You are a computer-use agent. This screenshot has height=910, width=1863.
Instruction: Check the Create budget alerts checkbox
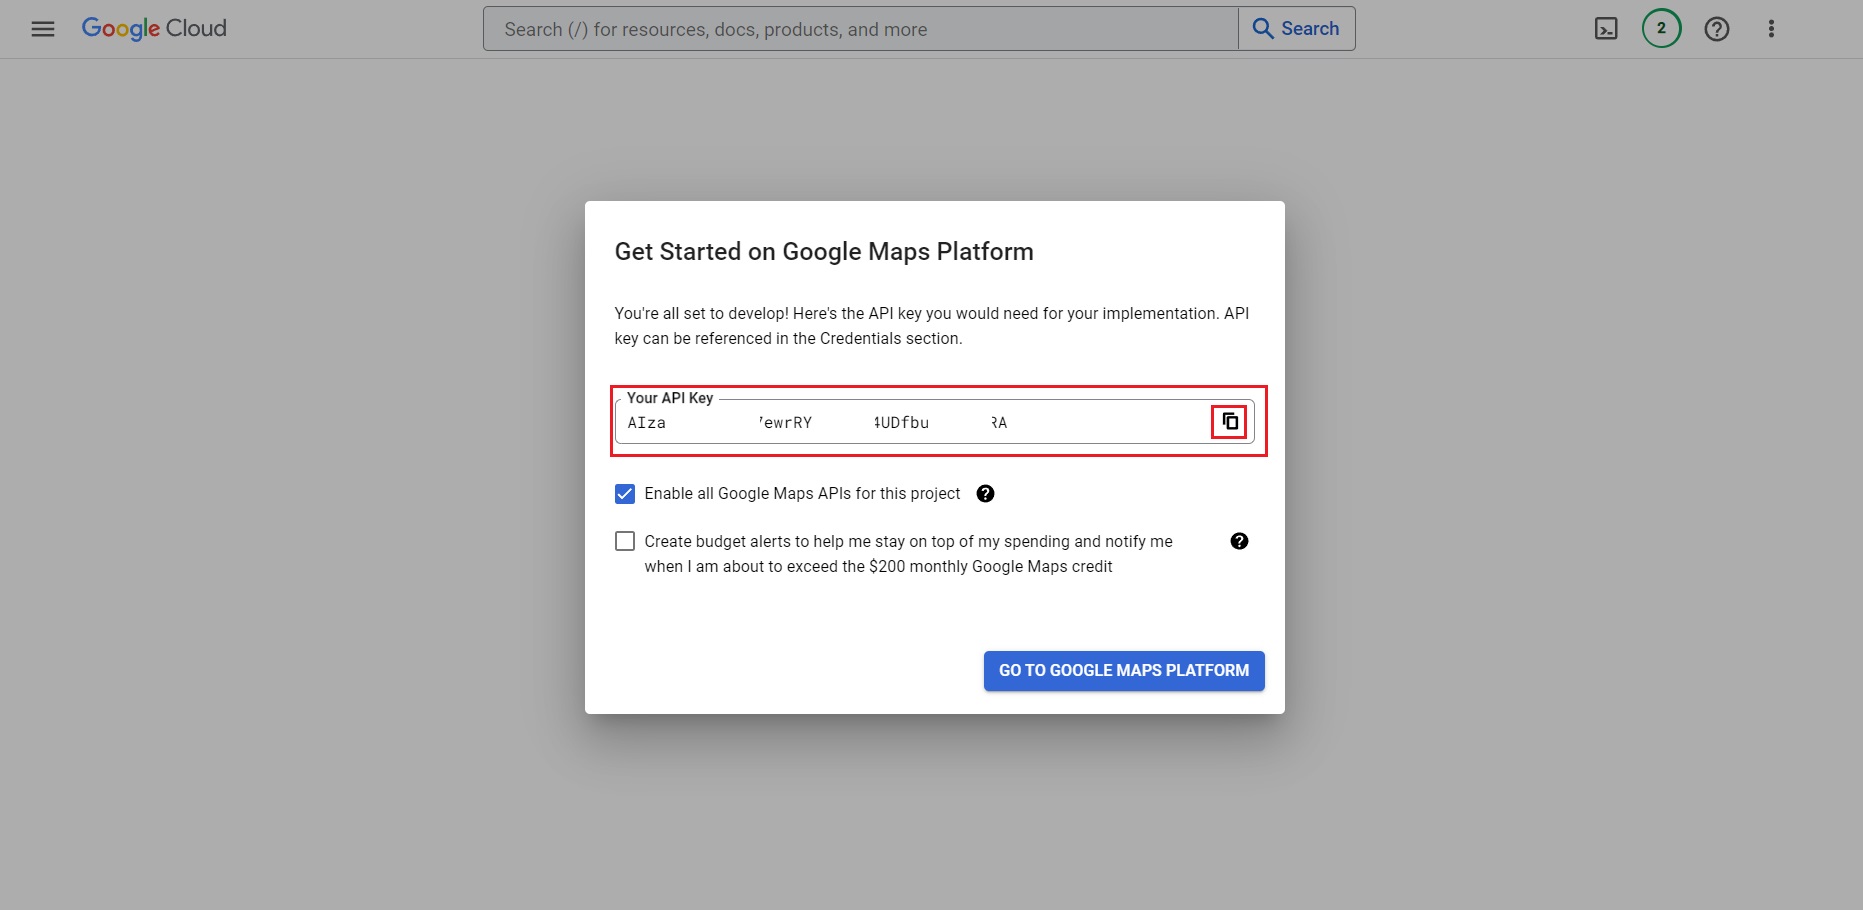pyautogui.click(x=625, y=541)
